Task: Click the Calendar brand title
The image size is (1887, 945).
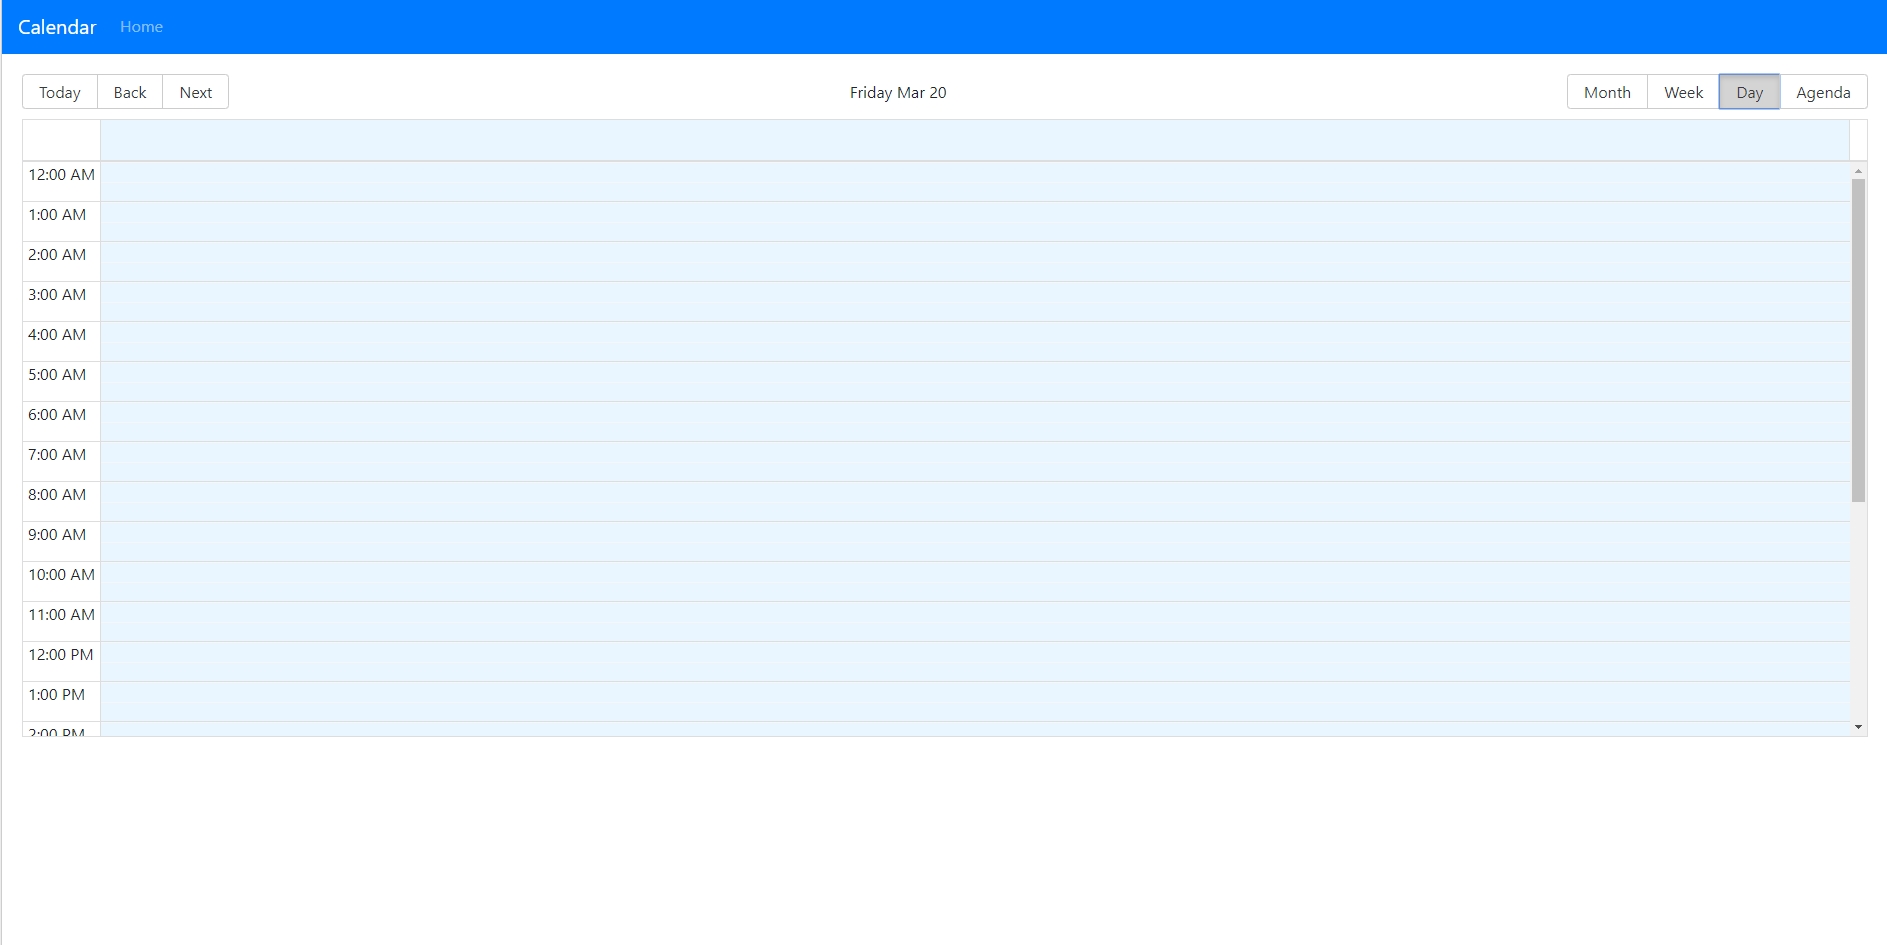Action: point(57,26)
